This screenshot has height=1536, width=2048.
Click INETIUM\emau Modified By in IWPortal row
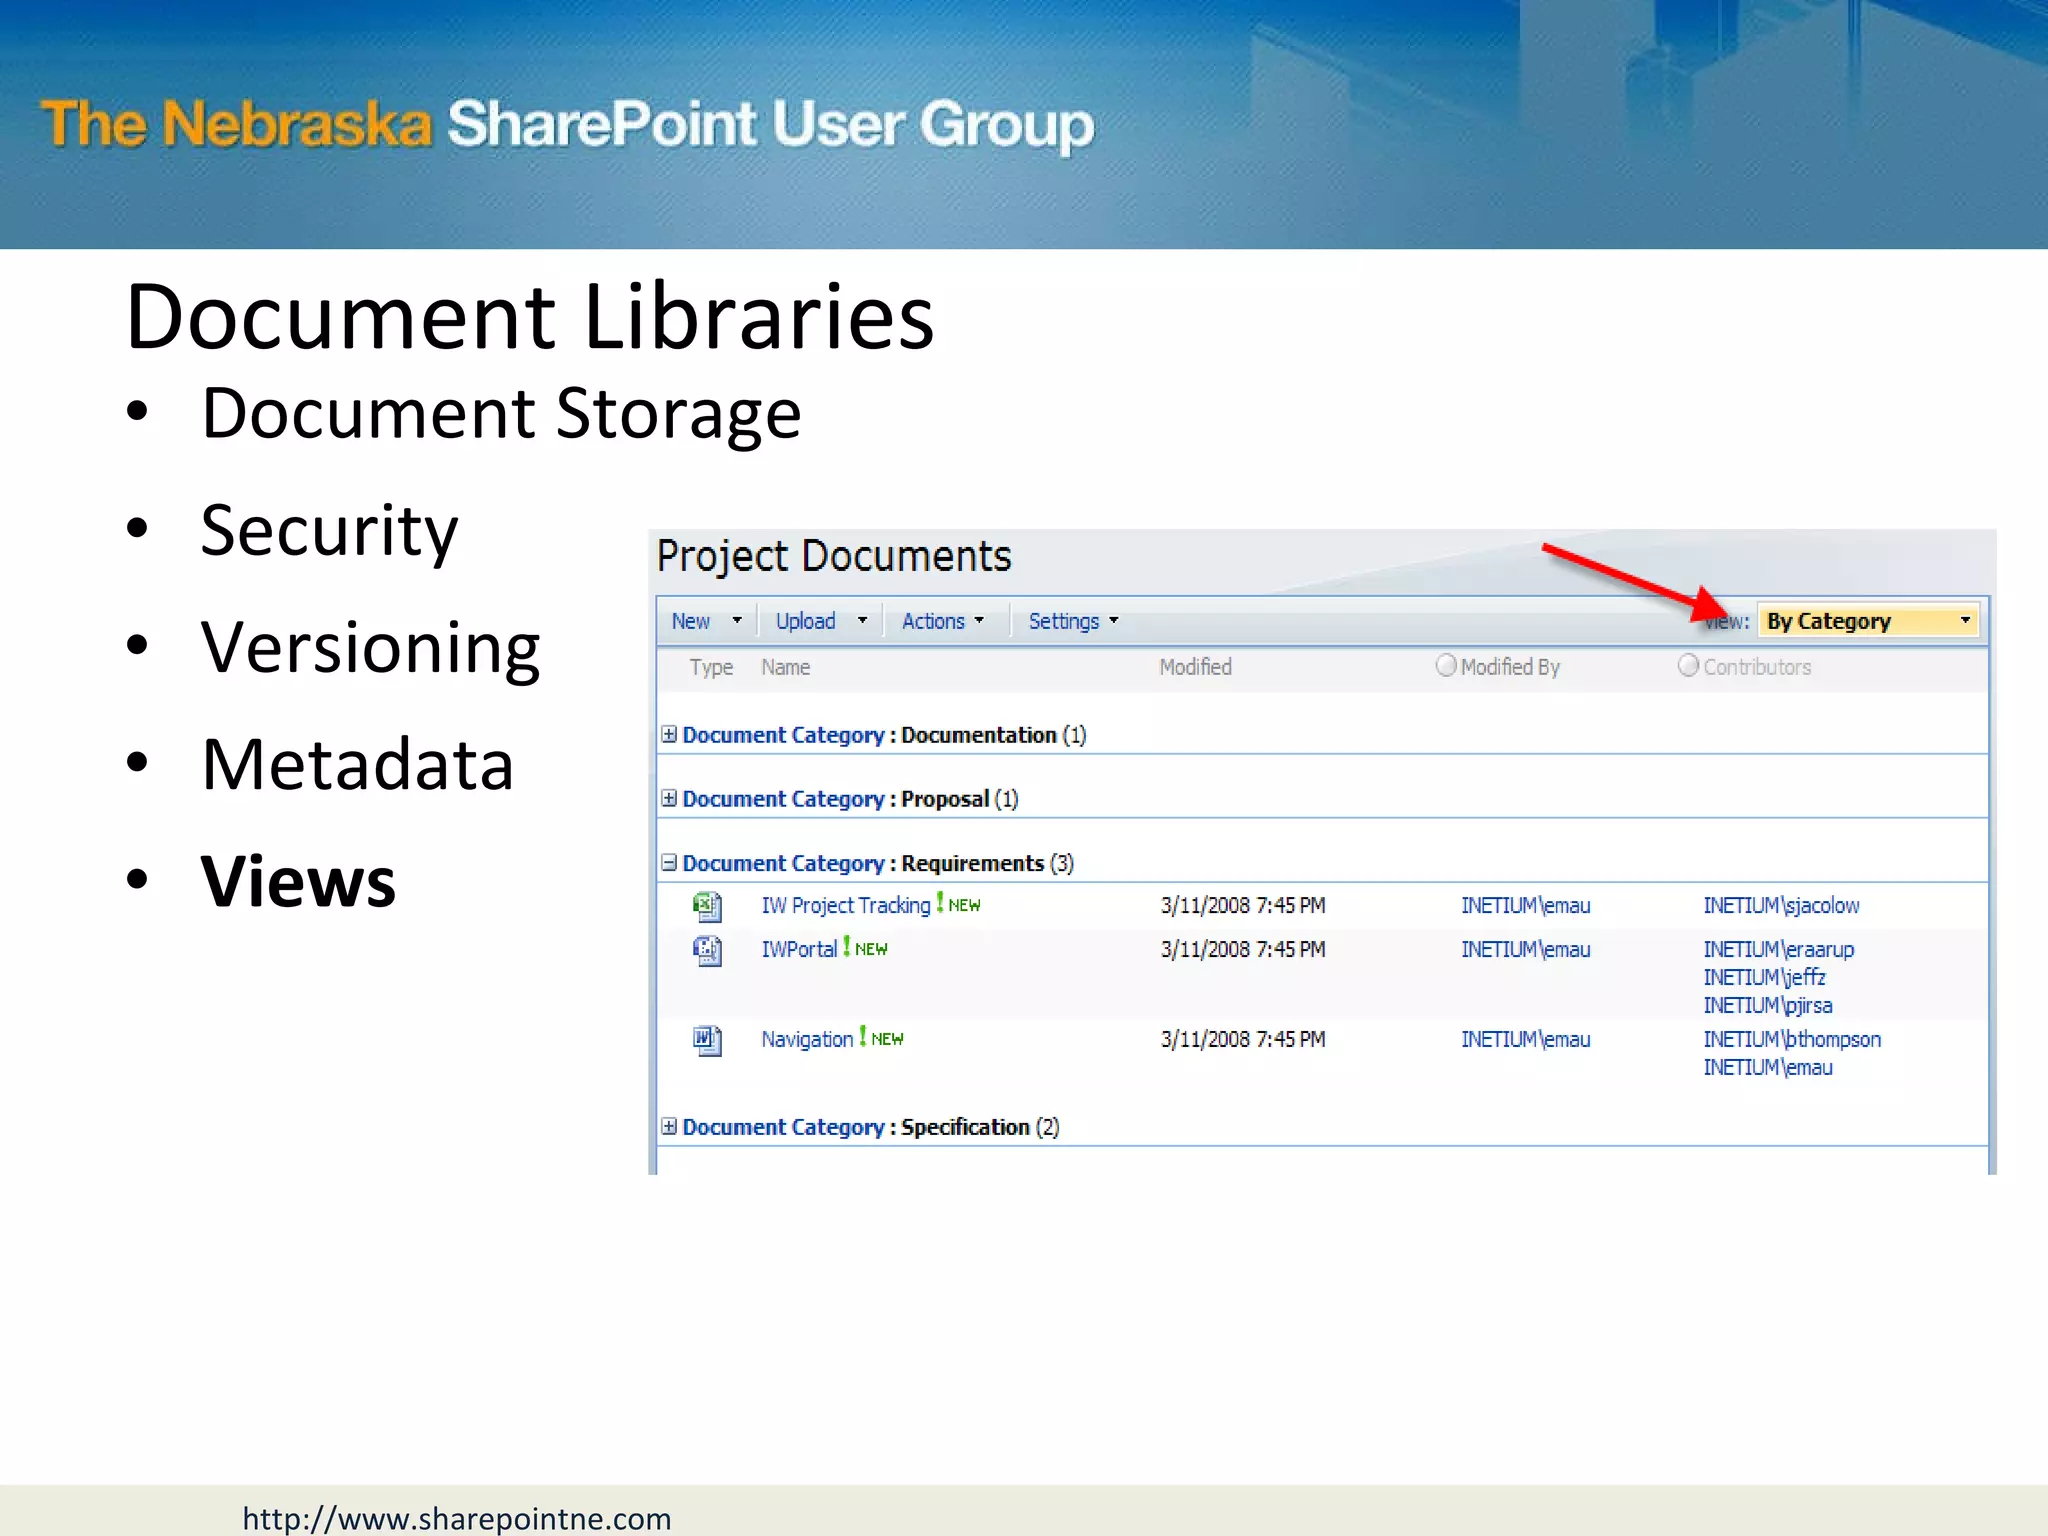[1525, 949]
